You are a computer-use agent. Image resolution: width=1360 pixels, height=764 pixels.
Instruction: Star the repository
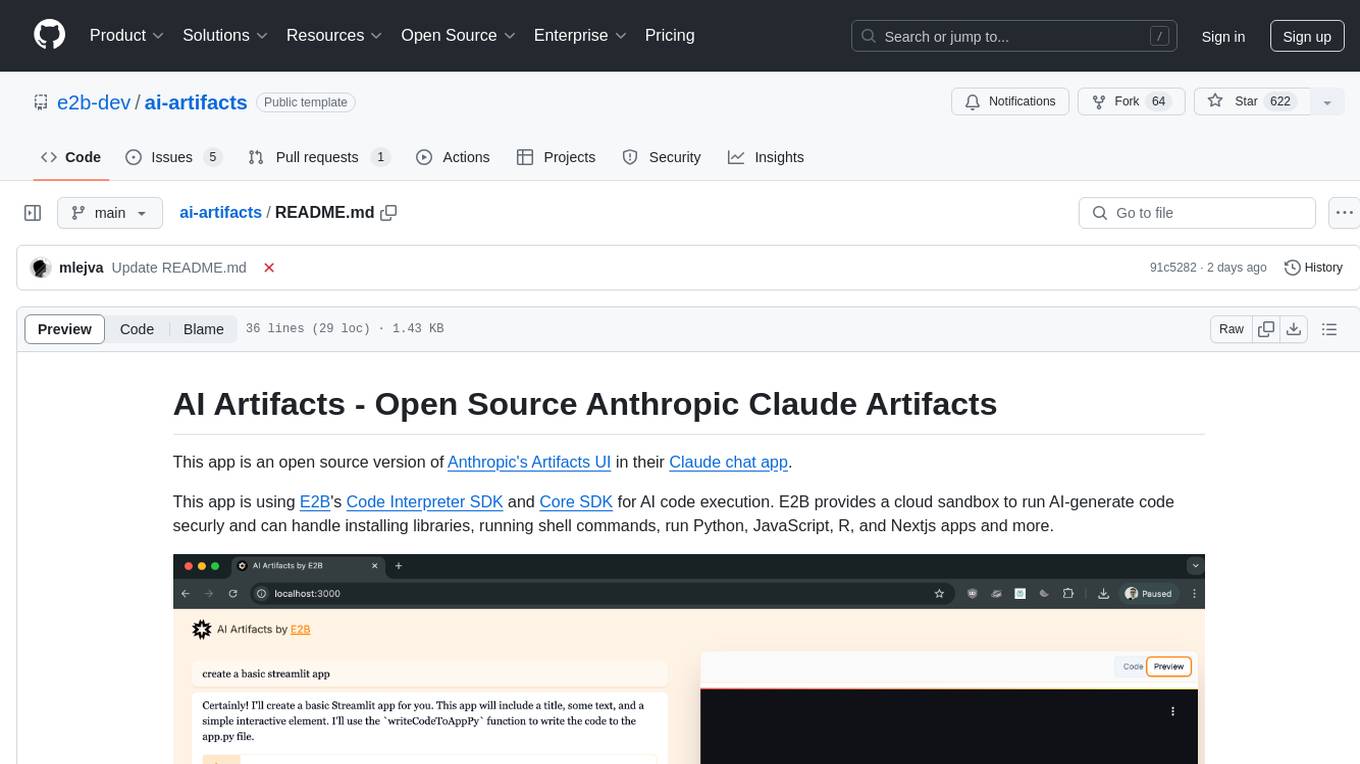pyautogui.click(x=1250, y=101)
